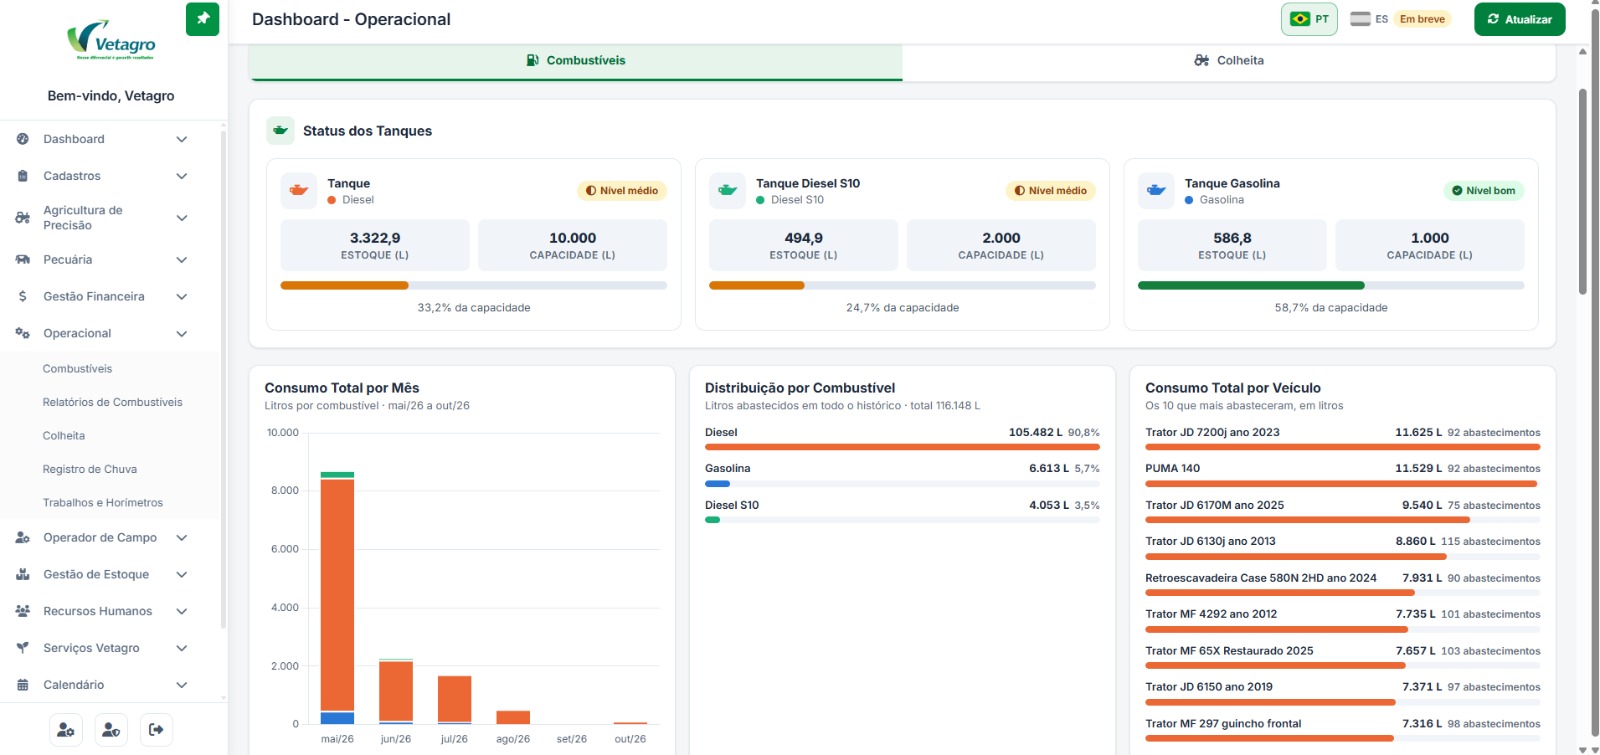Open user settings gear-person icon

[x=66, y=730]
